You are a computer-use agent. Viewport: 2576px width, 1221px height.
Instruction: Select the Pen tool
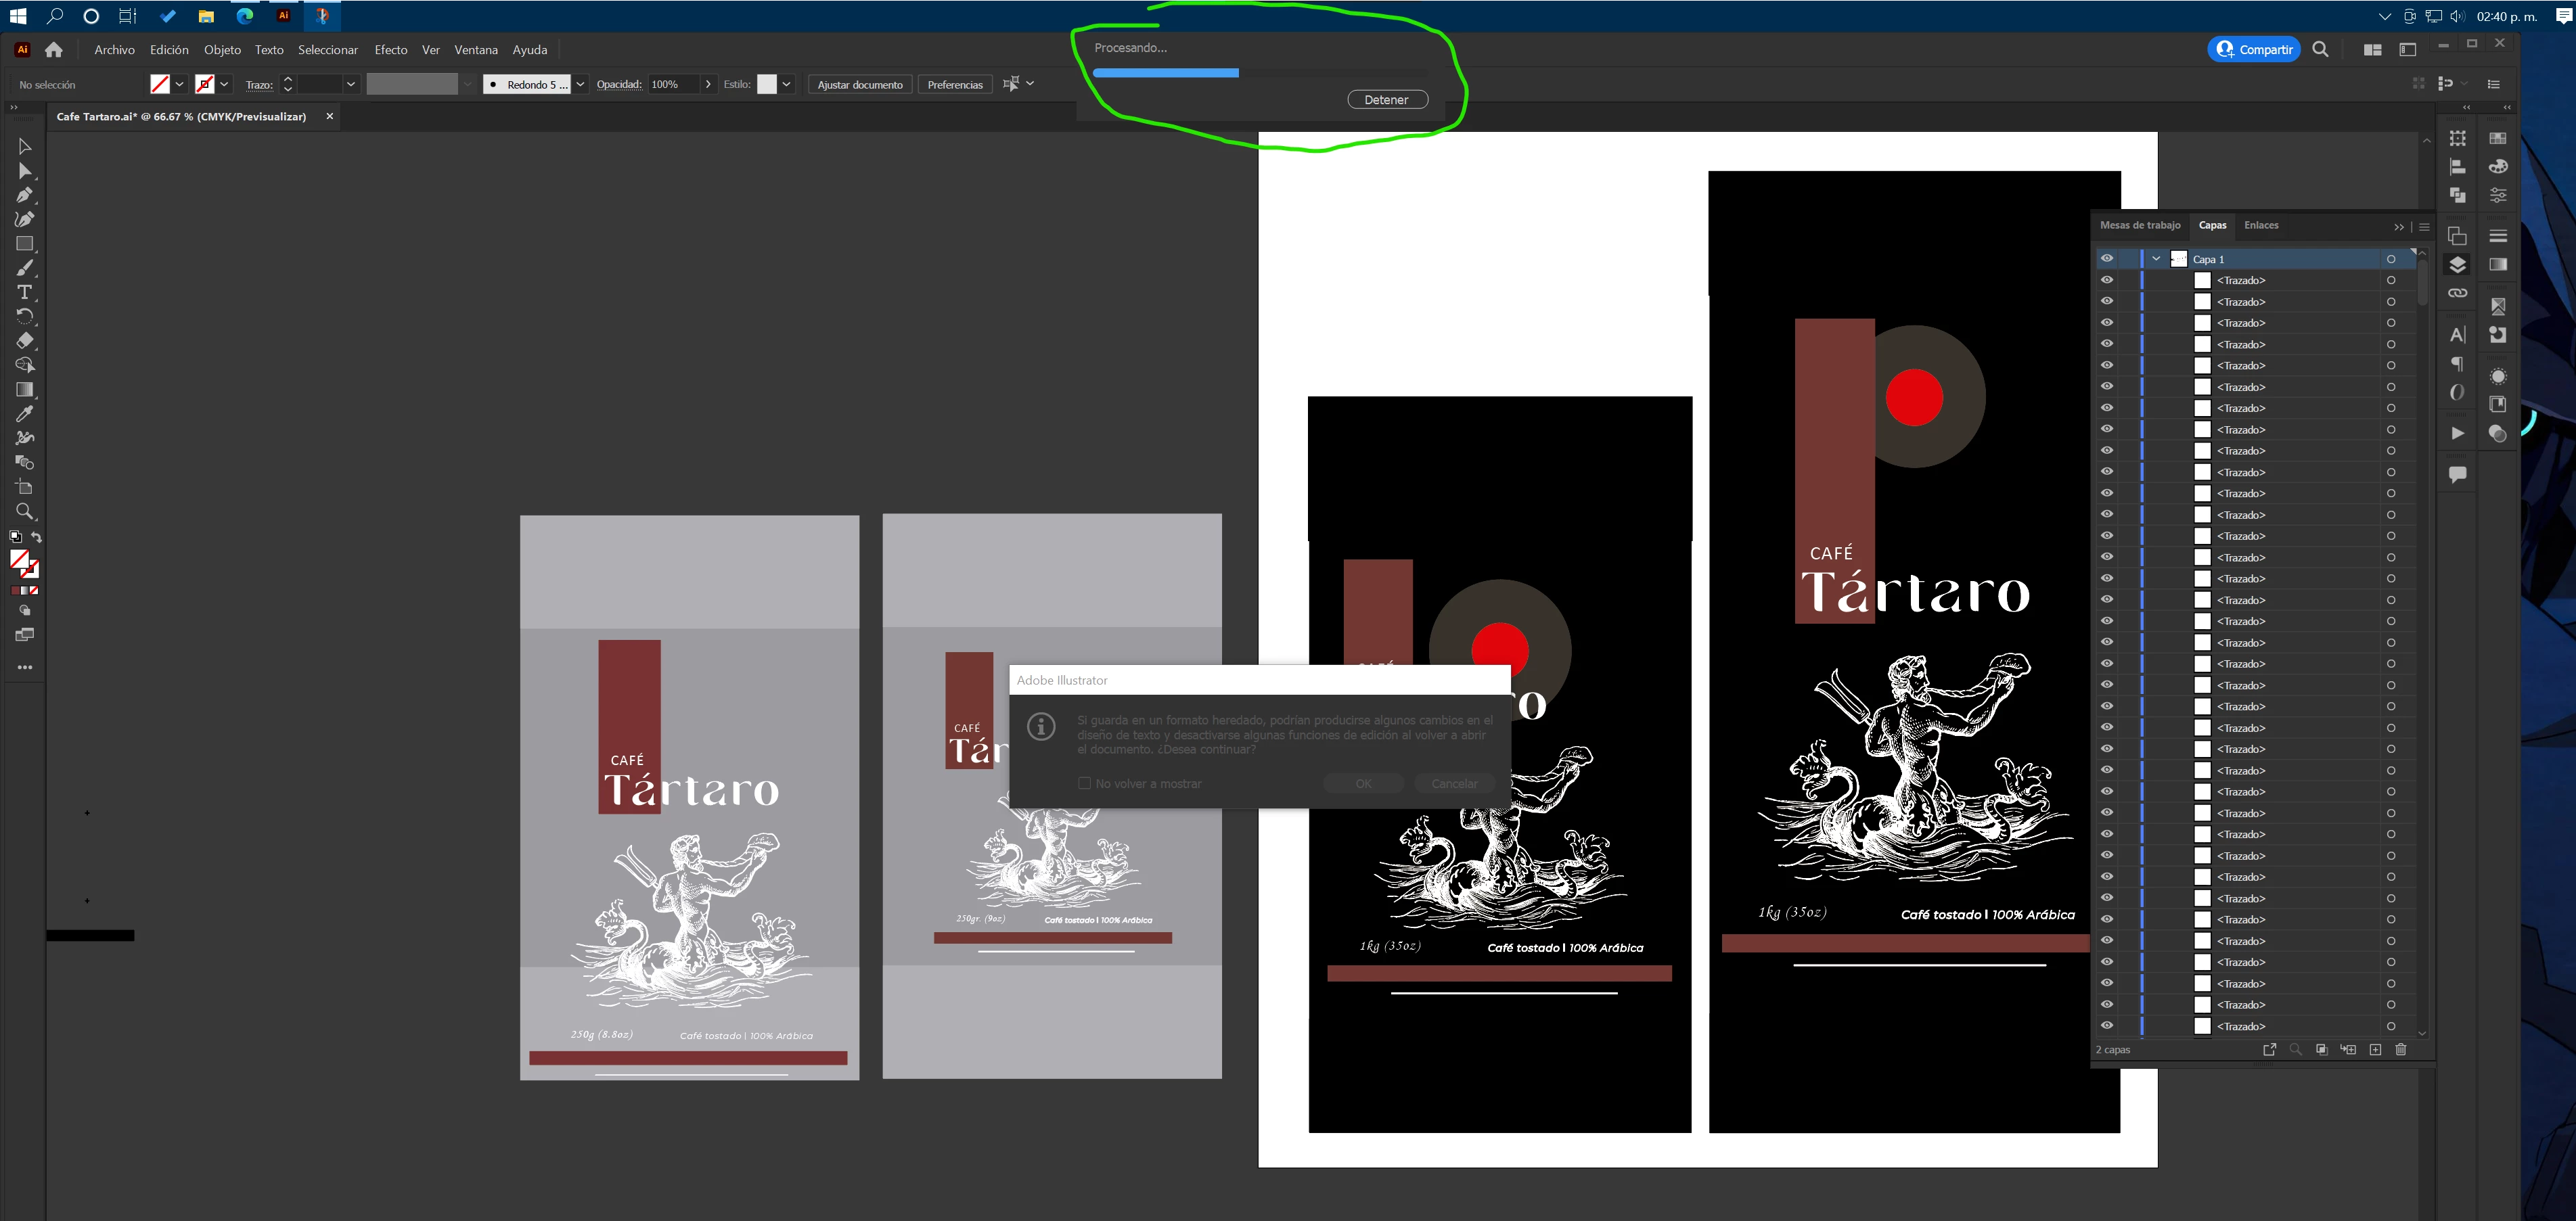[x=25, y=195]
